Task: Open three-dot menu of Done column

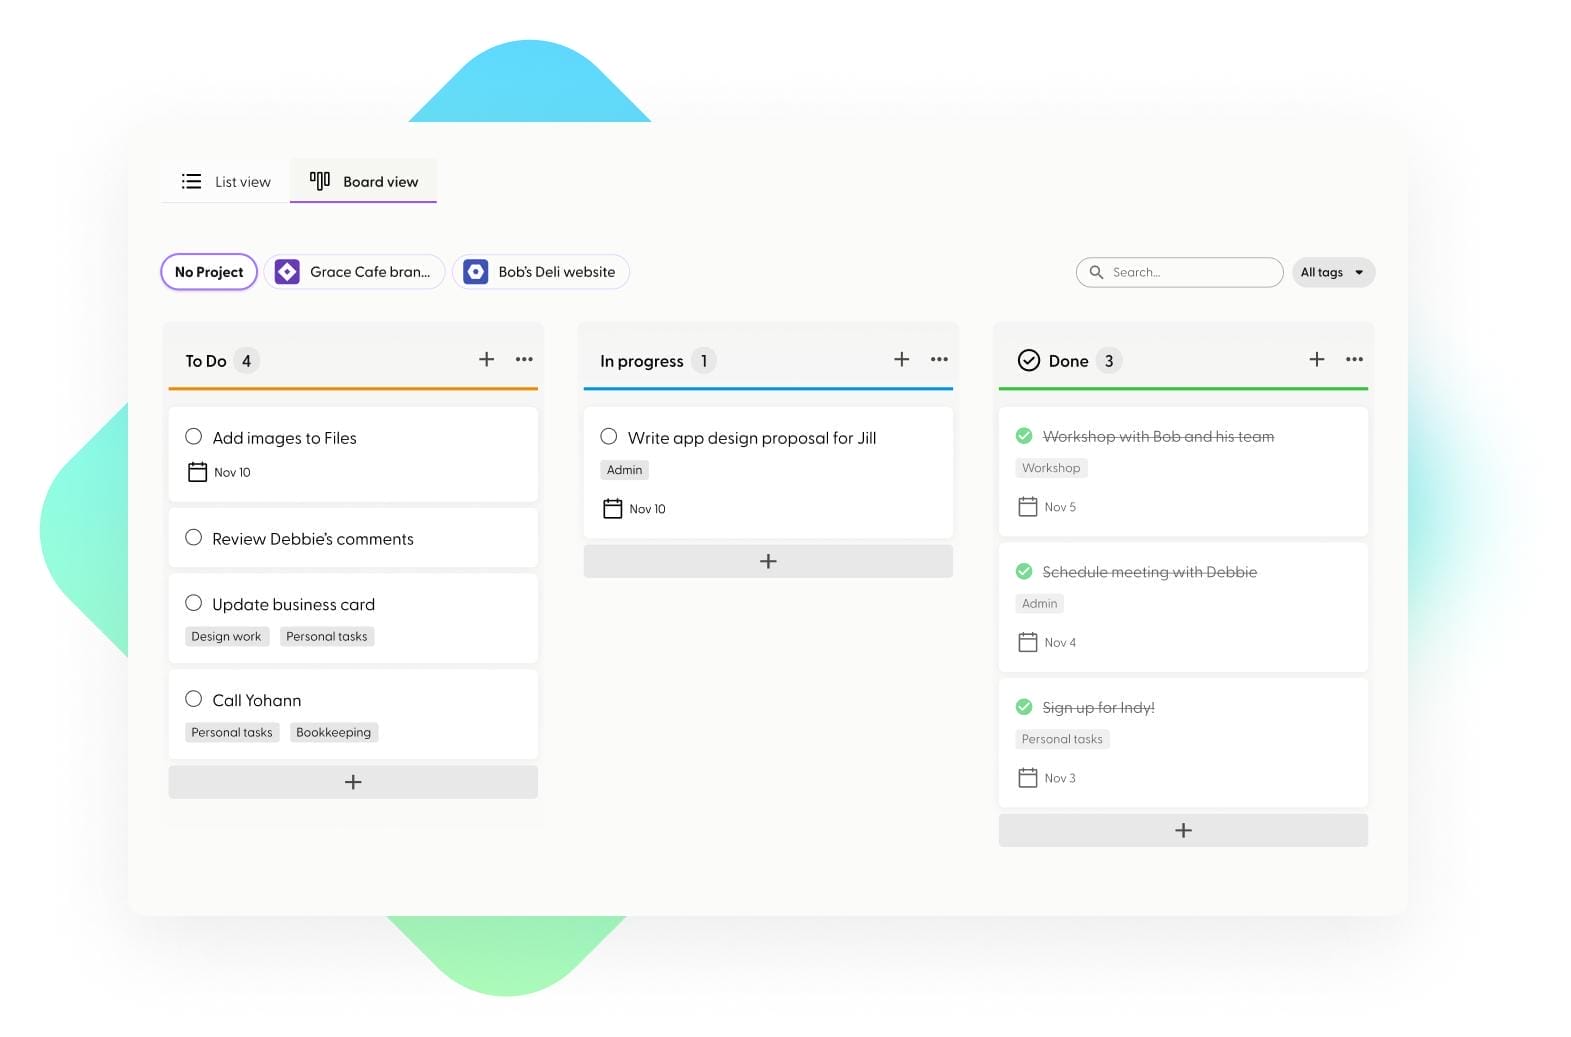Action: pyautogui.click(x=1354, y=359)
